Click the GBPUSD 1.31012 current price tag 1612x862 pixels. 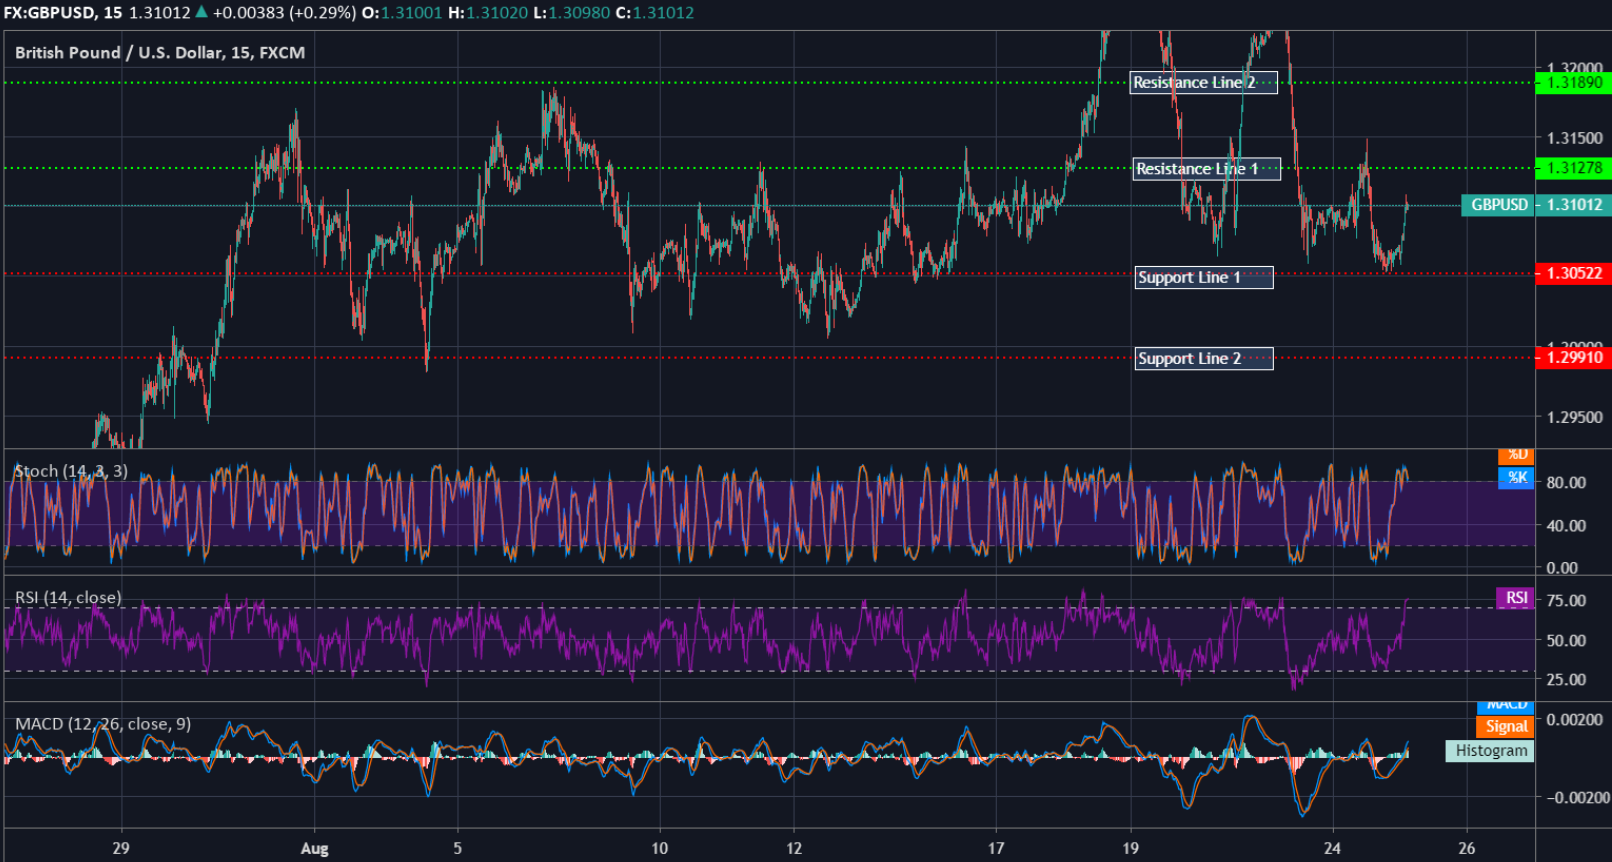(1536, 205)
